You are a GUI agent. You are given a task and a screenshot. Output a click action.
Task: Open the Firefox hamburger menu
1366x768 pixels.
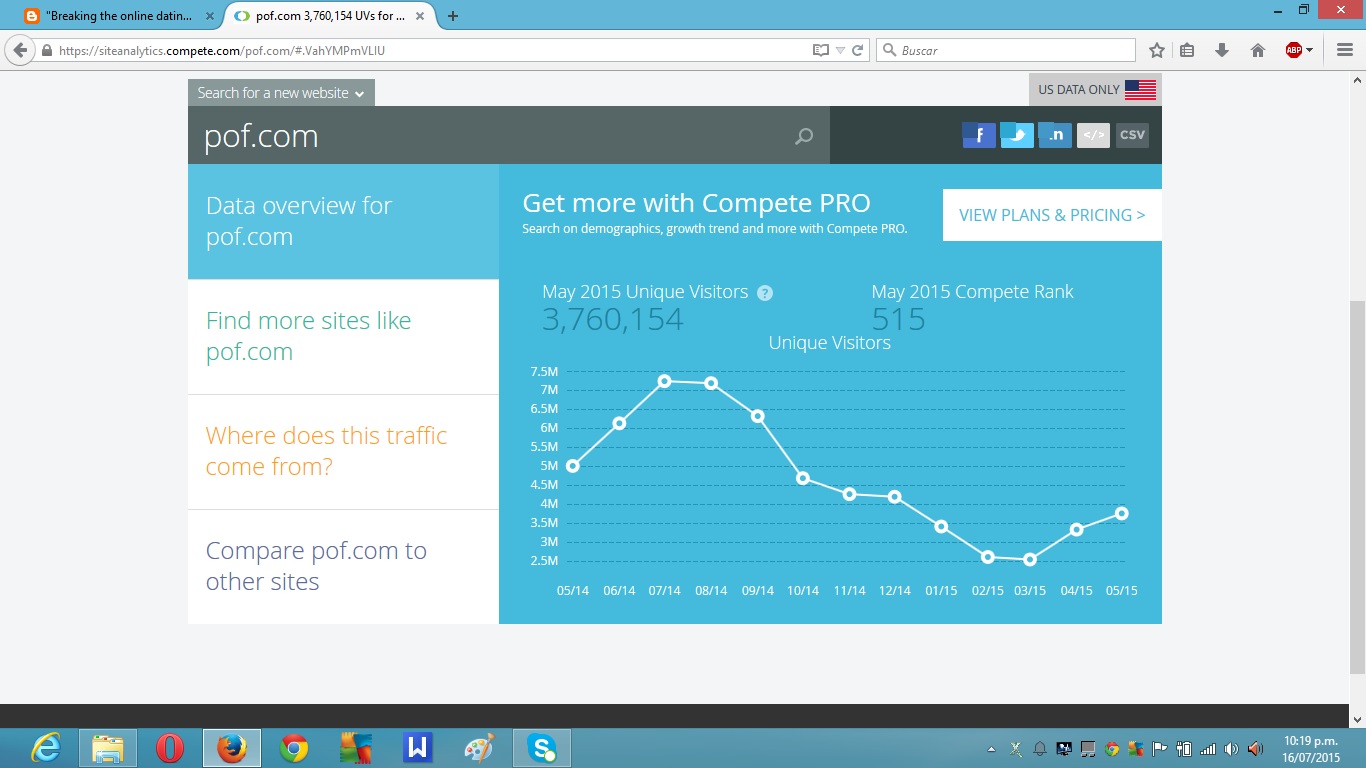[1345, 50]
